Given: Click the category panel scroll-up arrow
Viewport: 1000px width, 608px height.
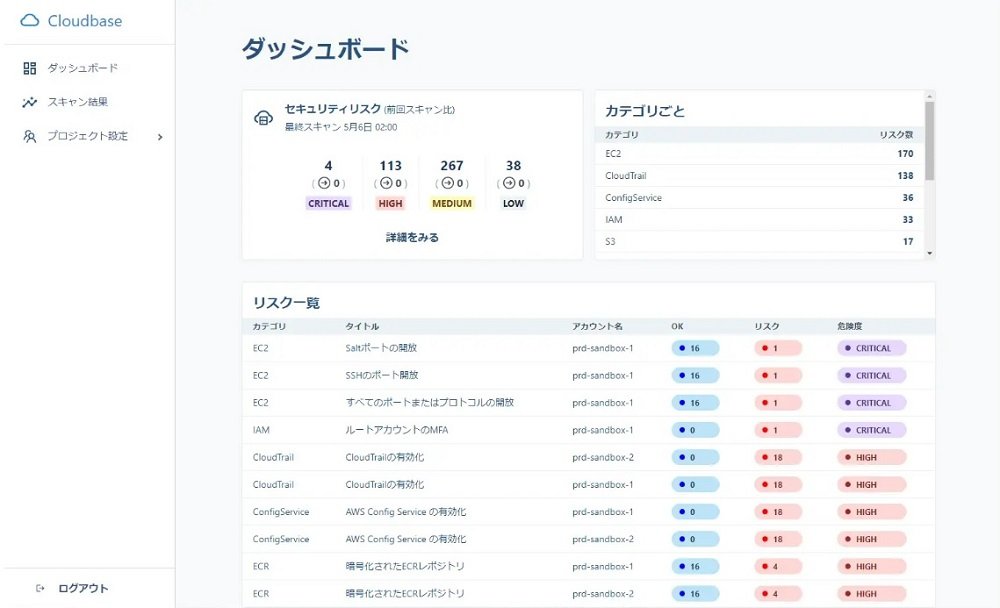Looking at the screenshot, I should [x=929, y=96].
